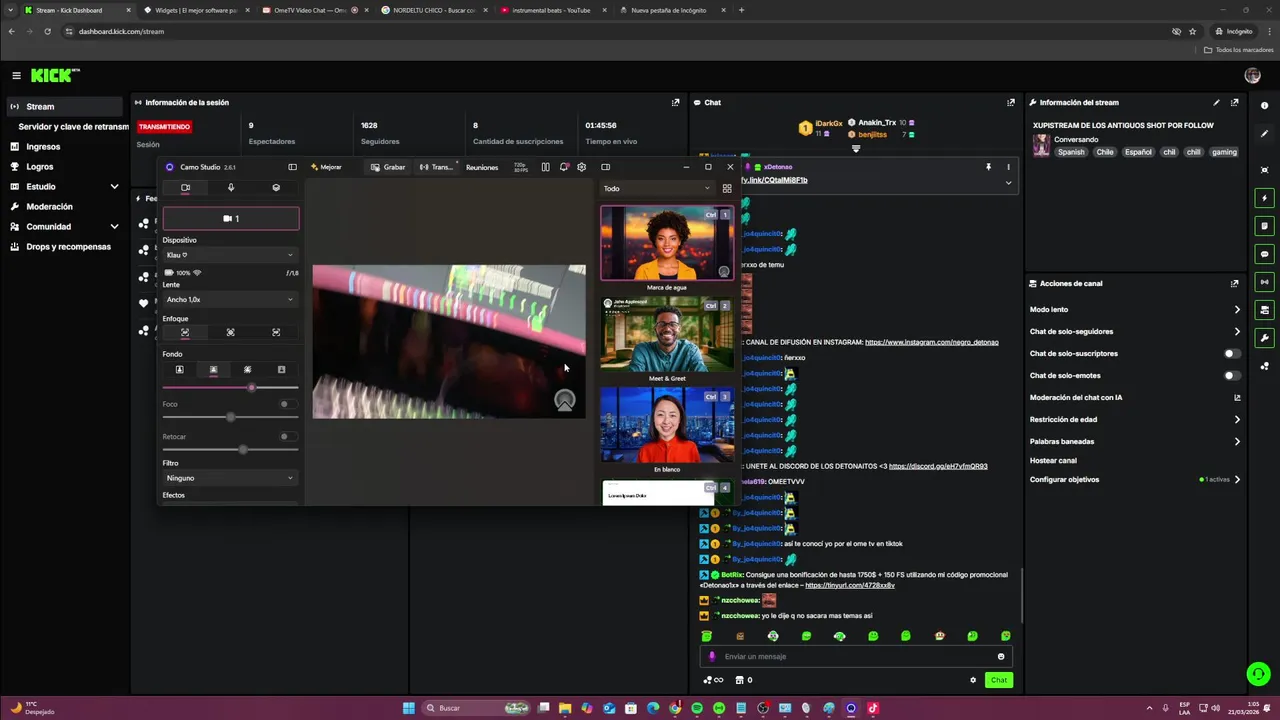The image size is (1280, 720).
Task: Pop out the Chat panel
Action: (x=1011, y=102)
